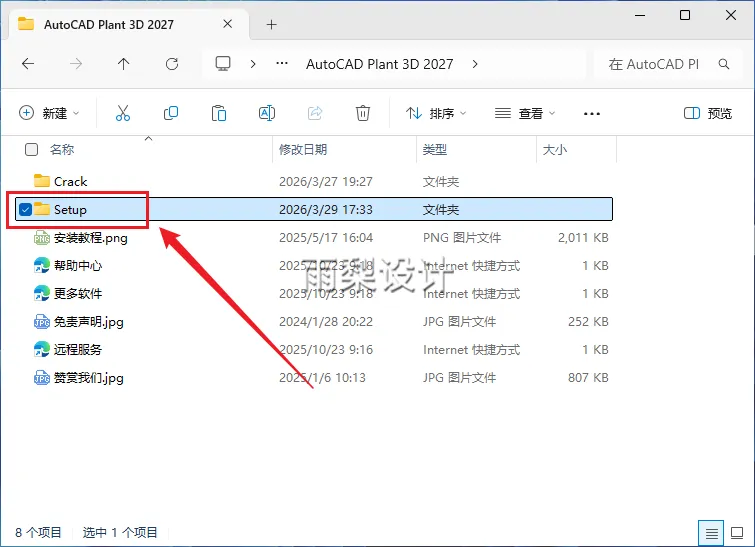The height and width of the screenshot is (547, 755).
Task: Open the See more ellipsis in toolbar
Action: tap(592, 114)
